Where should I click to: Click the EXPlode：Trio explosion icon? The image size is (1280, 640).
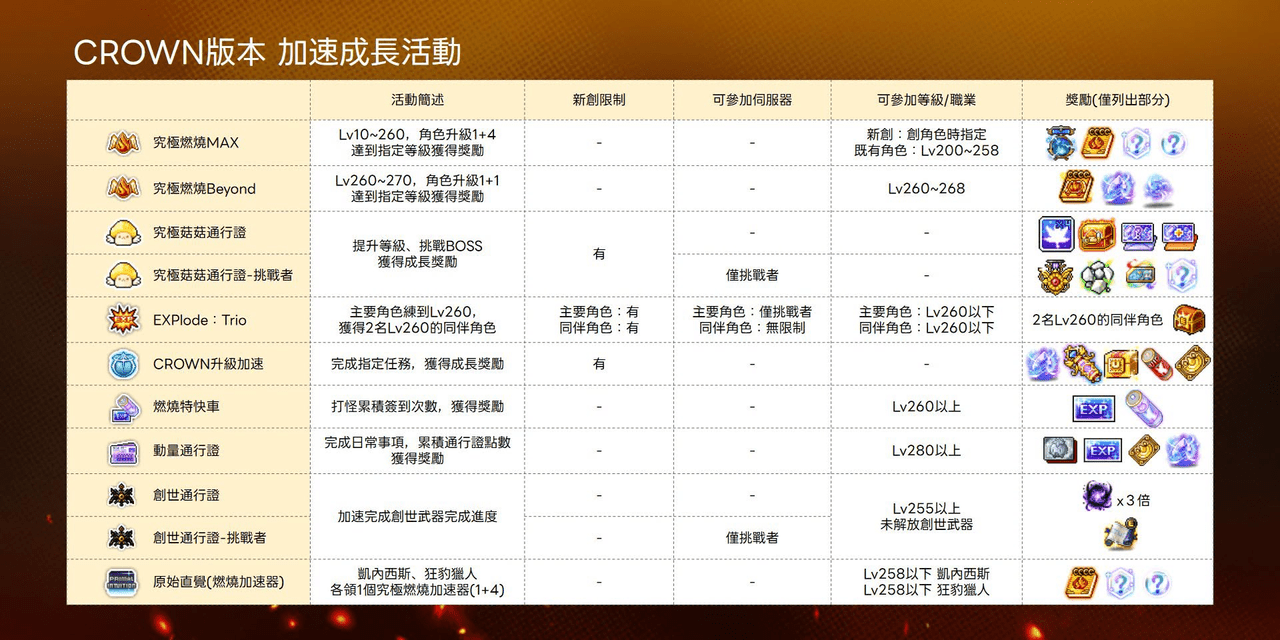122,320
